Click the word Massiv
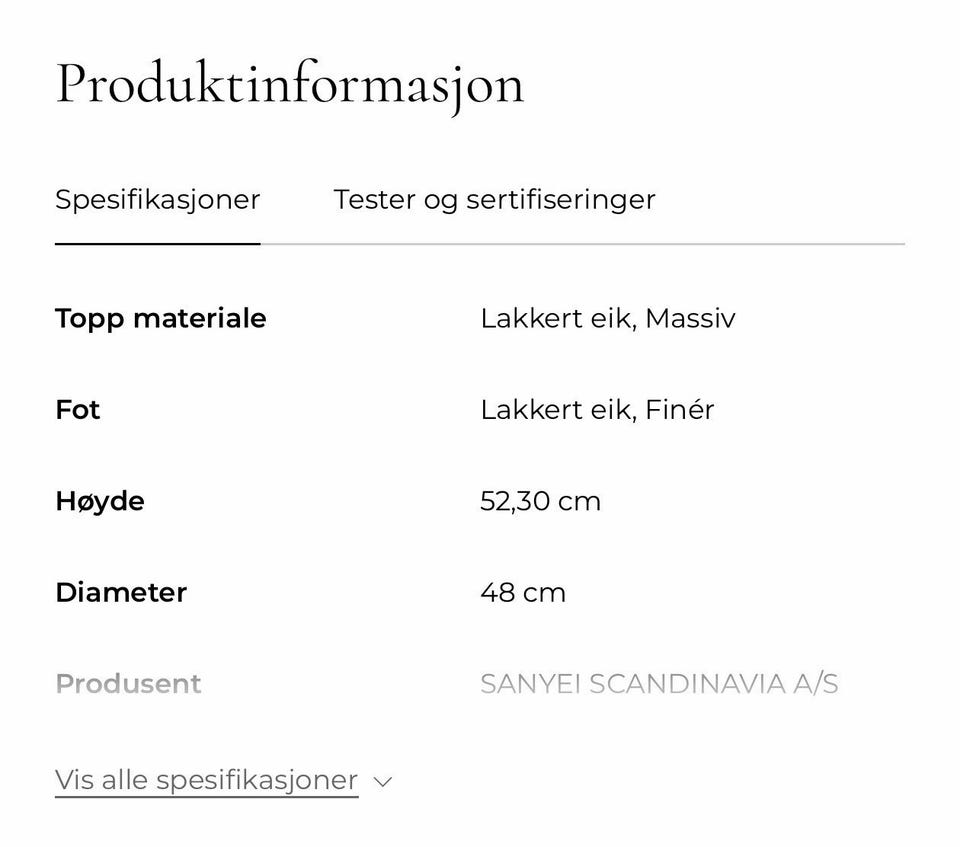 tap(690, 318)
